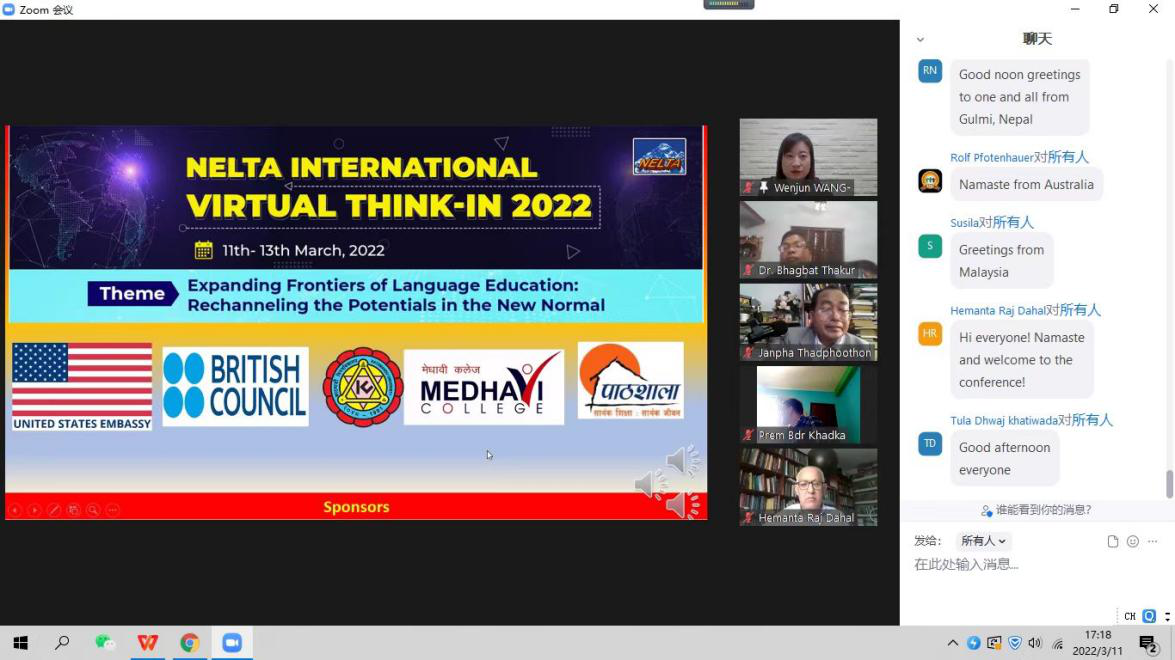Click the slide's ellipsis more icon
The width and height of the screenshot is (1175, 660).
click(112, 510)
